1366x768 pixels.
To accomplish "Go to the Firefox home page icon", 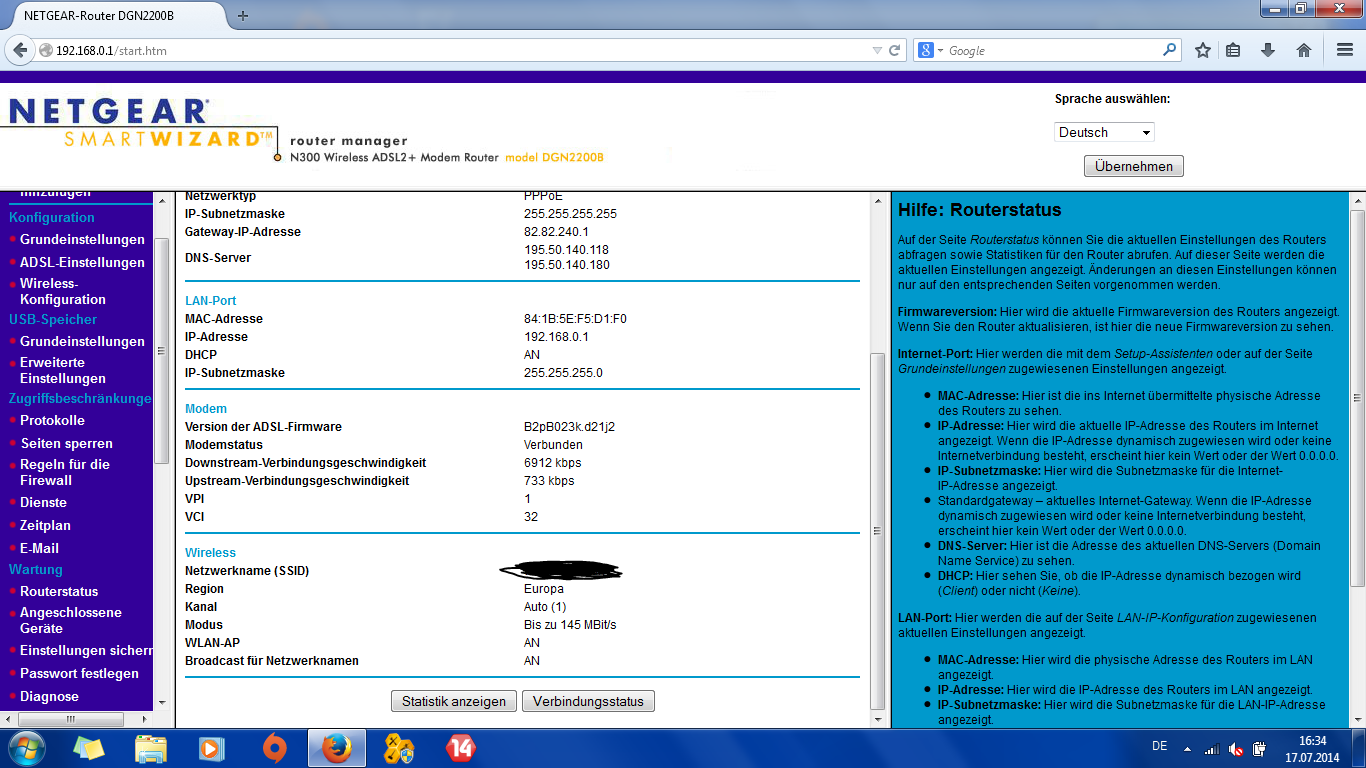I will tap(1304, 50).
